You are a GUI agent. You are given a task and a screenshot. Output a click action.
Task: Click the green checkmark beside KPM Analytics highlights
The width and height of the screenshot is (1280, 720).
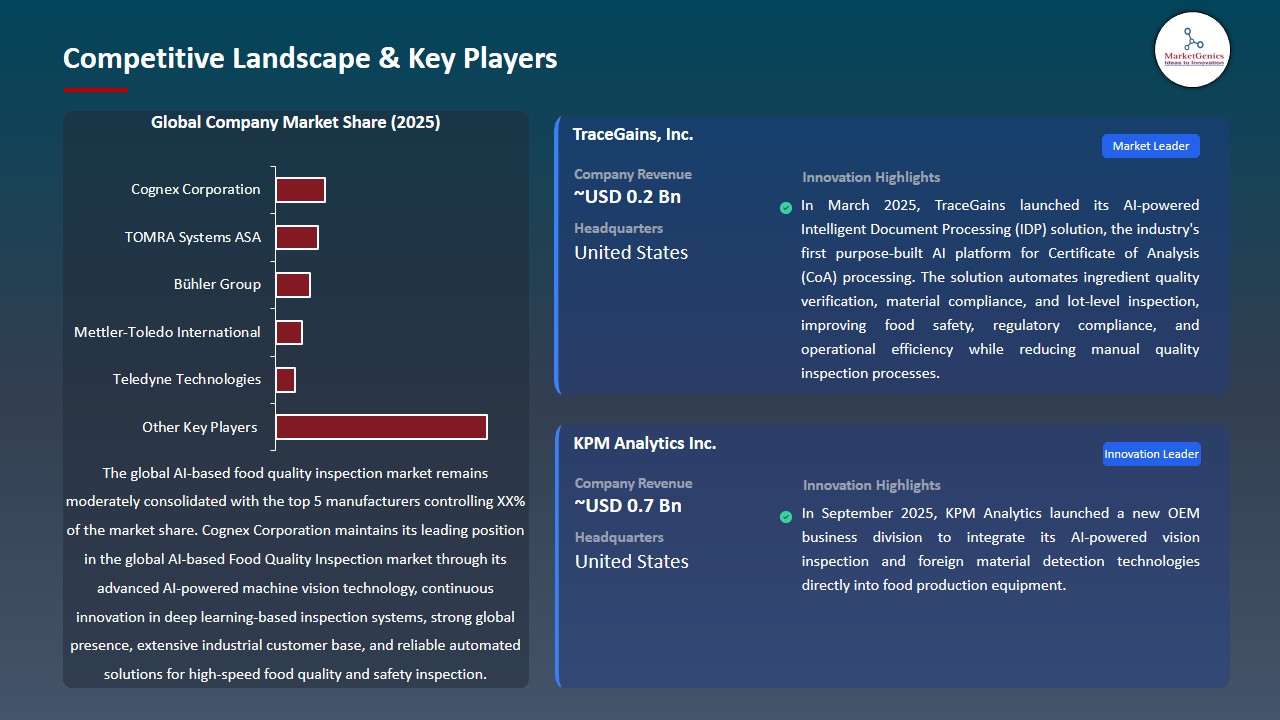[786, 517]
